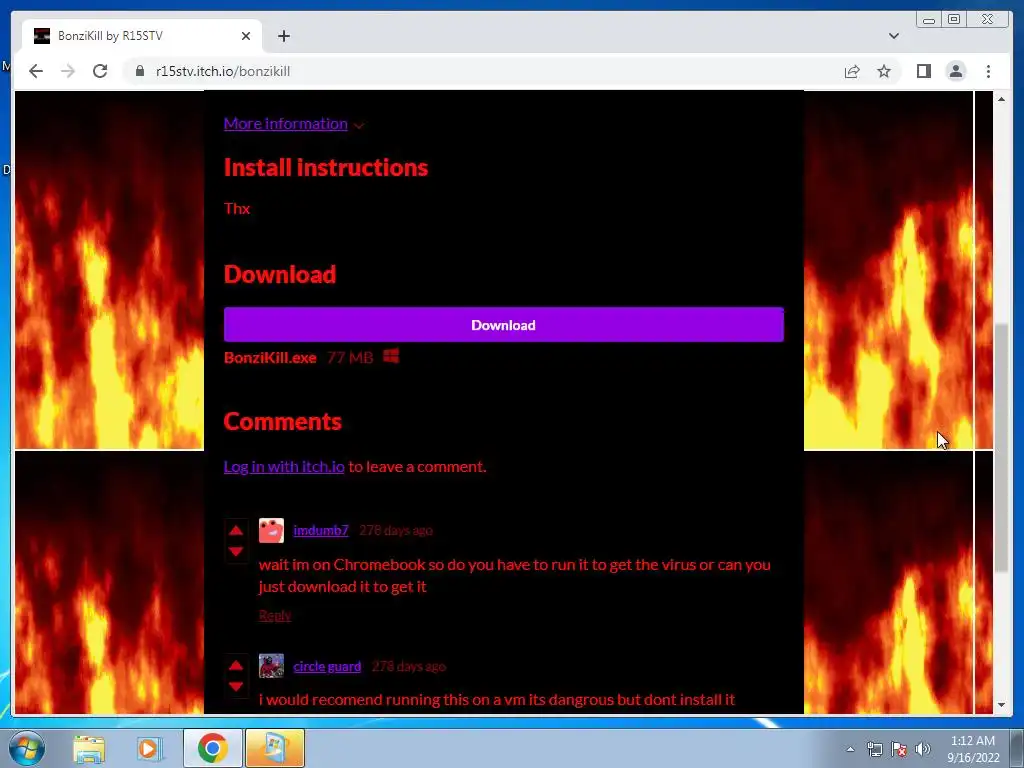Screen dimensions: 1024x768
Task: Open the highlighted Windows taskbar app
Action: pos(274,748)
